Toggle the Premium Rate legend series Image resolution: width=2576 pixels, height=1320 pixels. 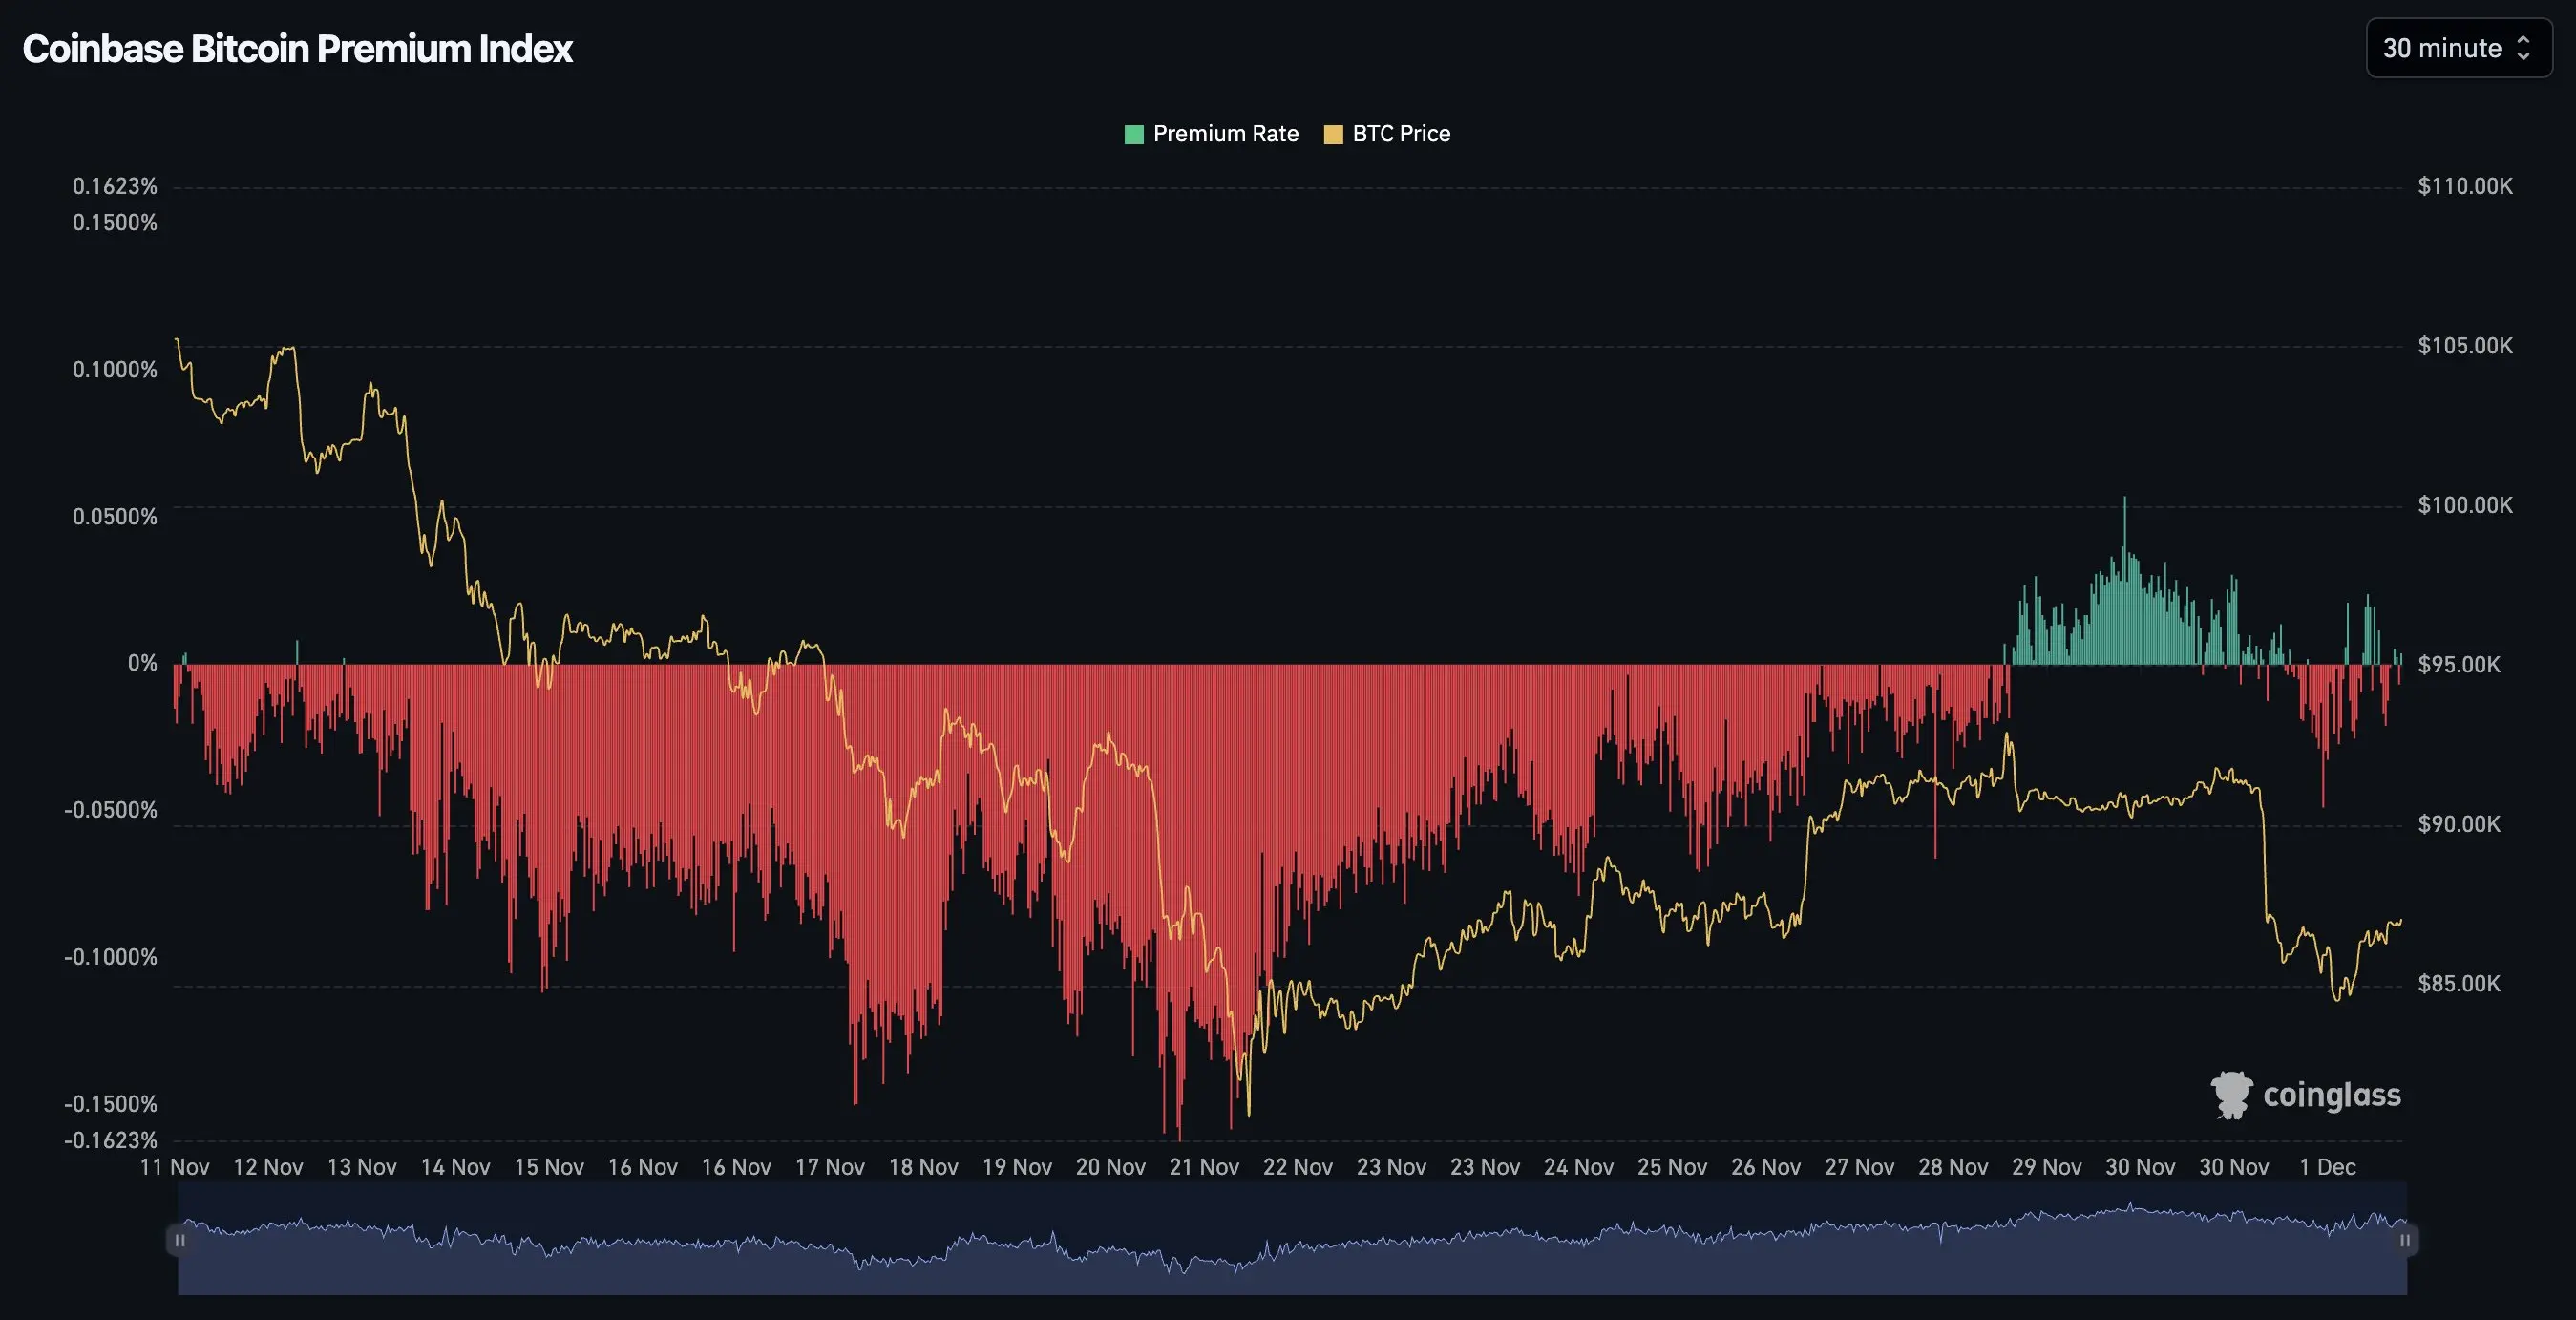(x=1225, y=134)
